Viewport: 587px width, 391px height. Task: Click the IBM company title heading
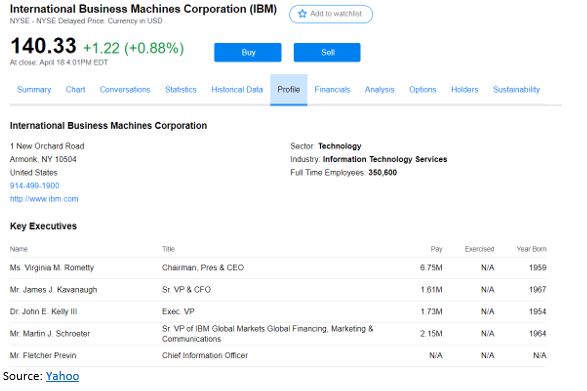pos(143,9)
